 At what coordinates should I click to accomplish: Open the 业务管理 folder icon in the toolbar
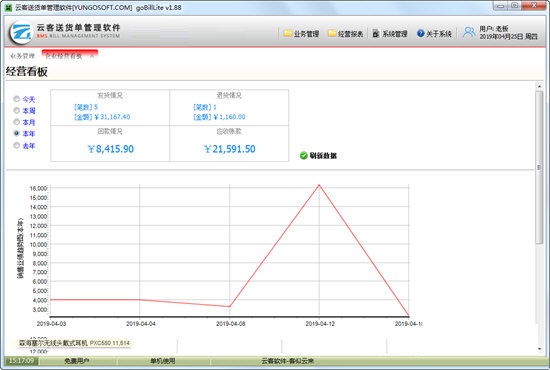(x=288, y=33)
